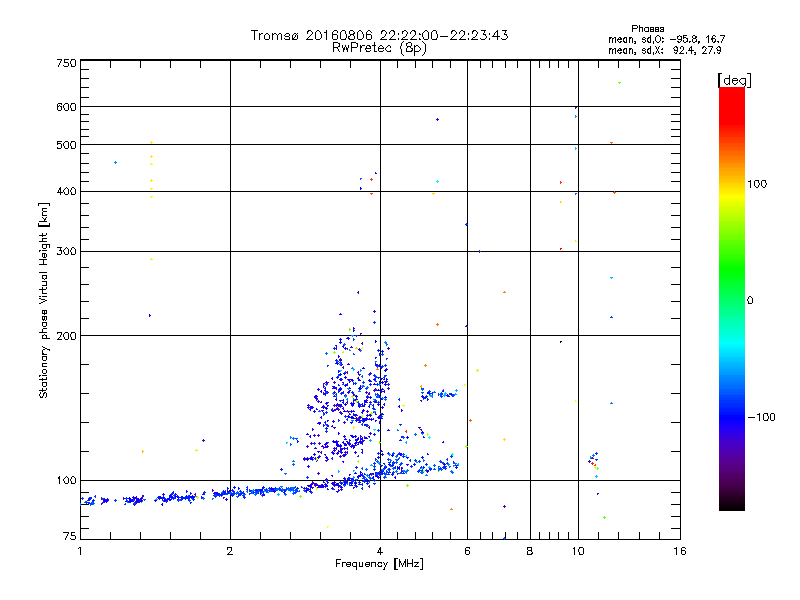This screenshot has width=800, height=600.
Task: Click the x-axis label '1'
Action: pyautogui.click(x=80, y=551)
